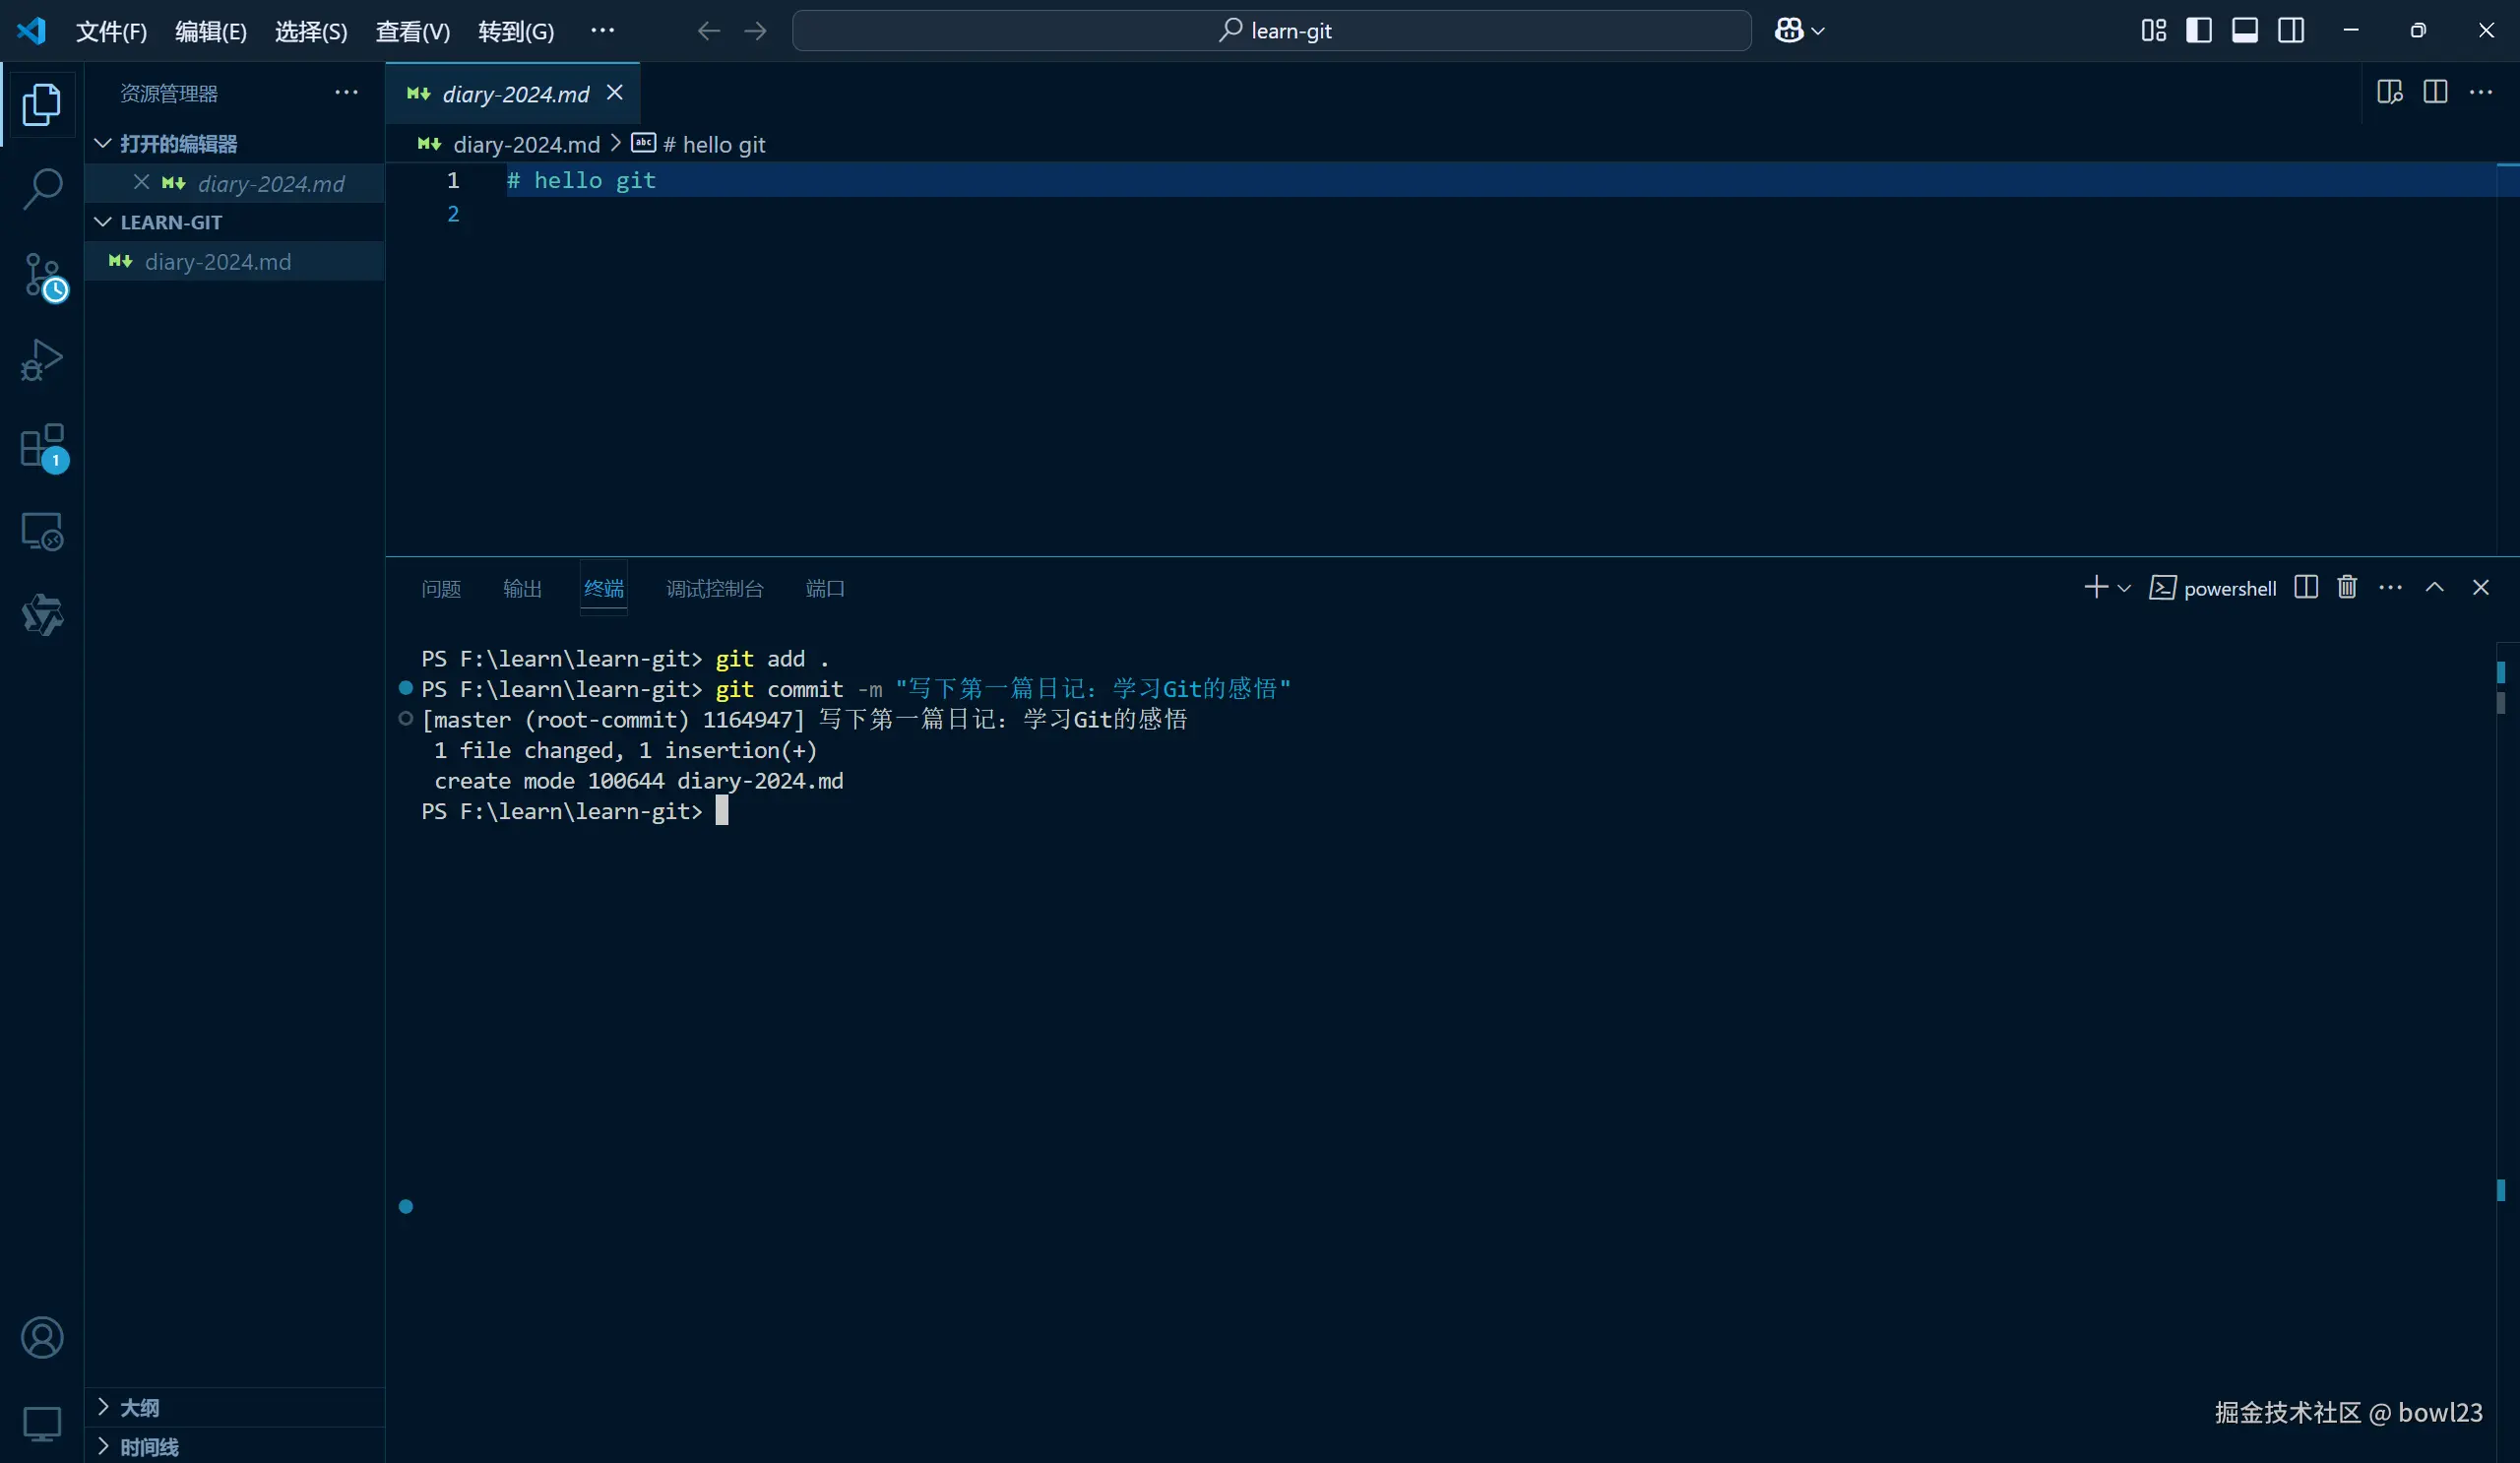Click diary-2024.md breadcrumb link
The image size is (2520, 1463).
526,145
